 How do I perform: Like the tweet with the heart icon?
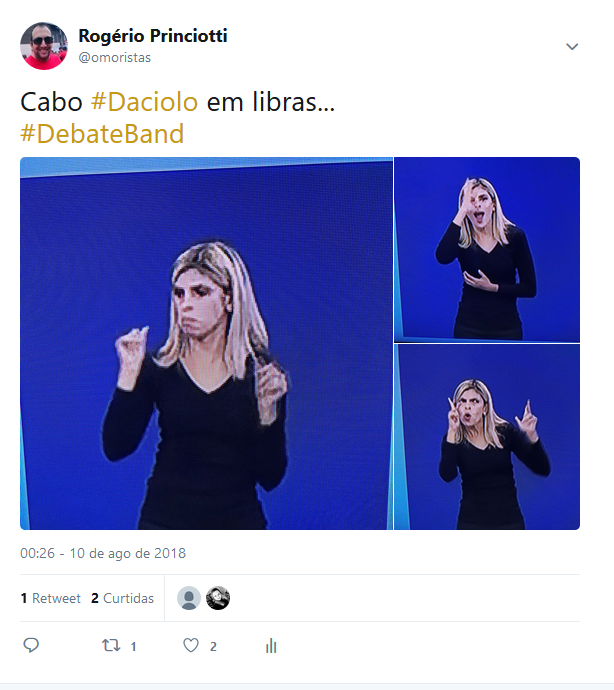[x=191, y=646]
